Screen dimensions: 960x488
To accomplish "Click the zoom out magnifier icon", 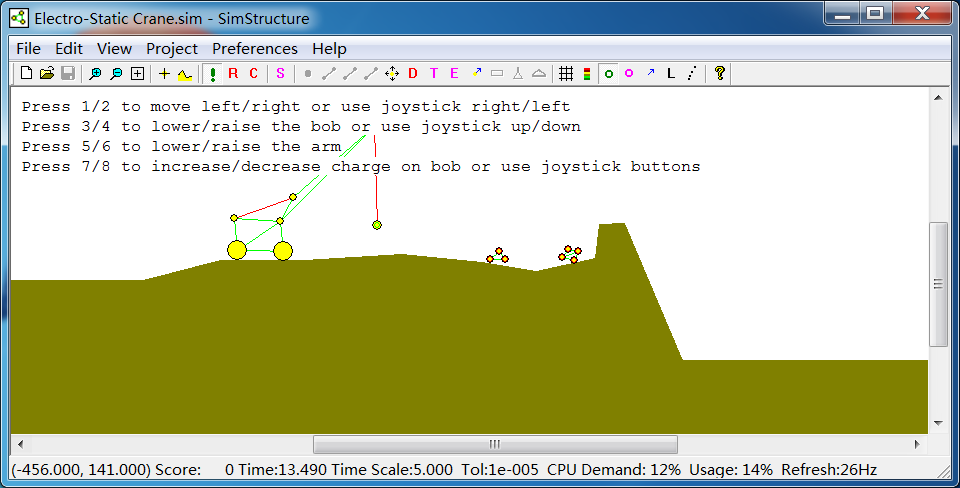I will [116, 73].
